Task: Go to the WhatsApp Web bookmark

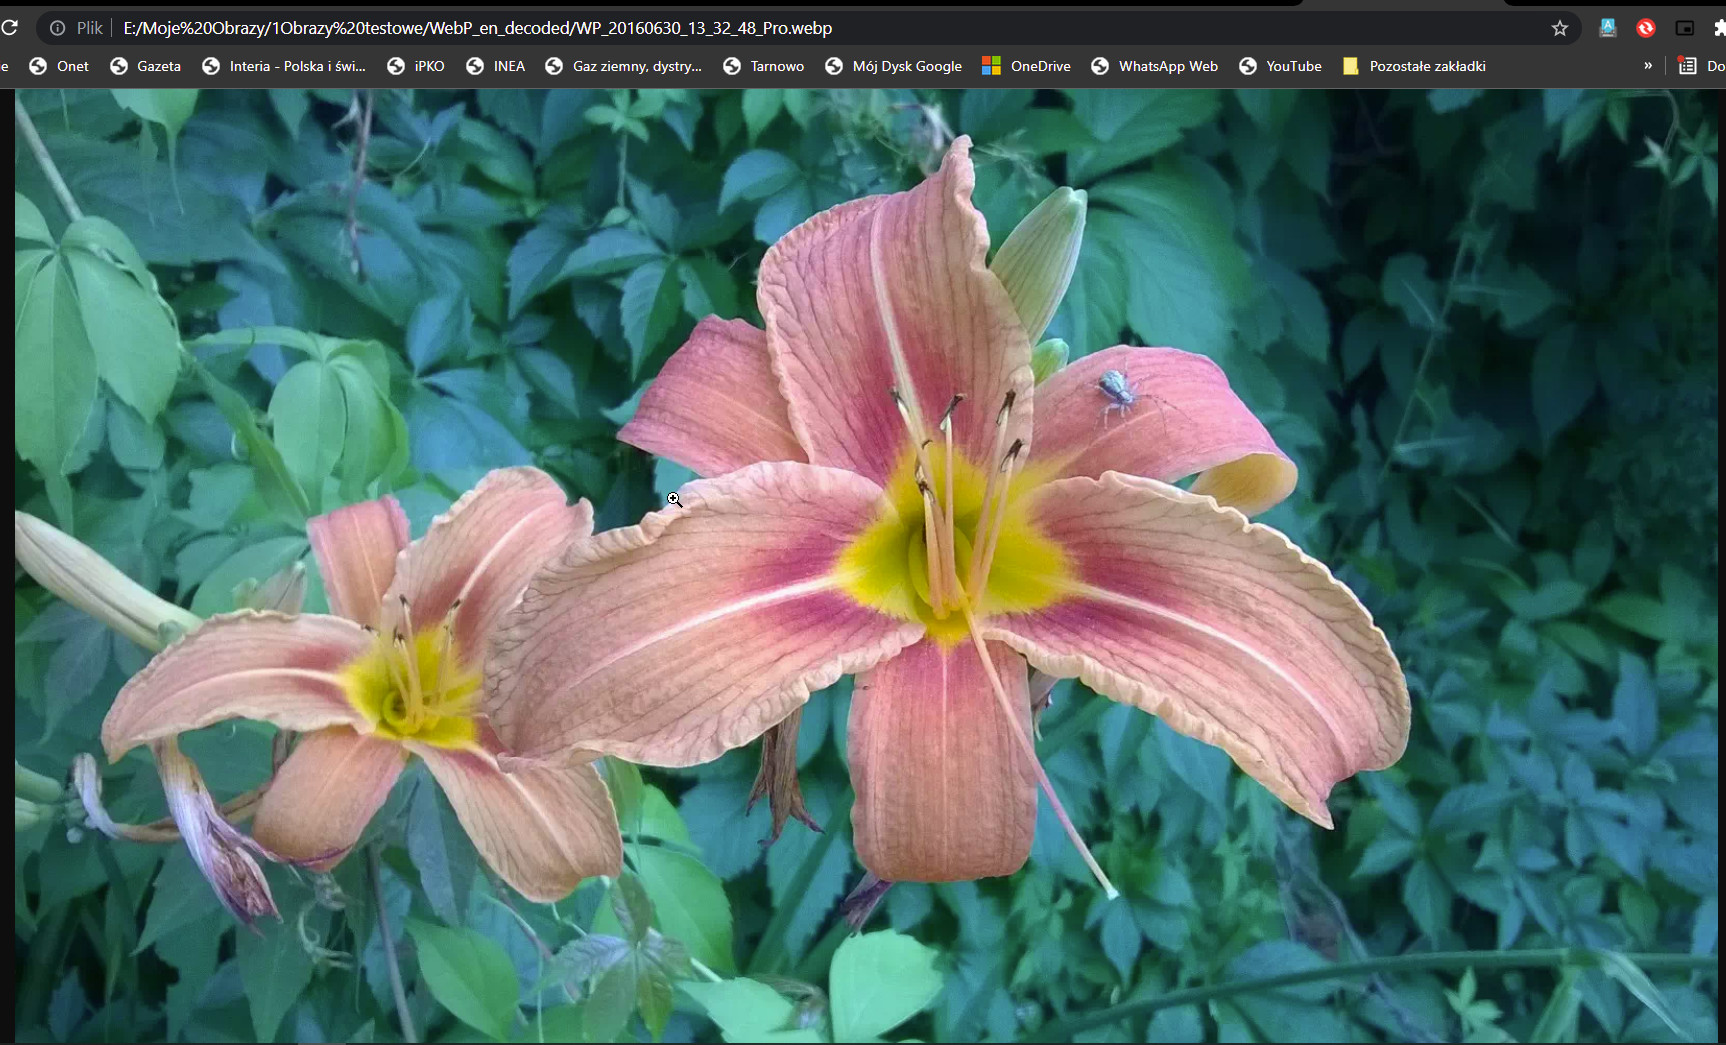Action: click(1154, 66)
